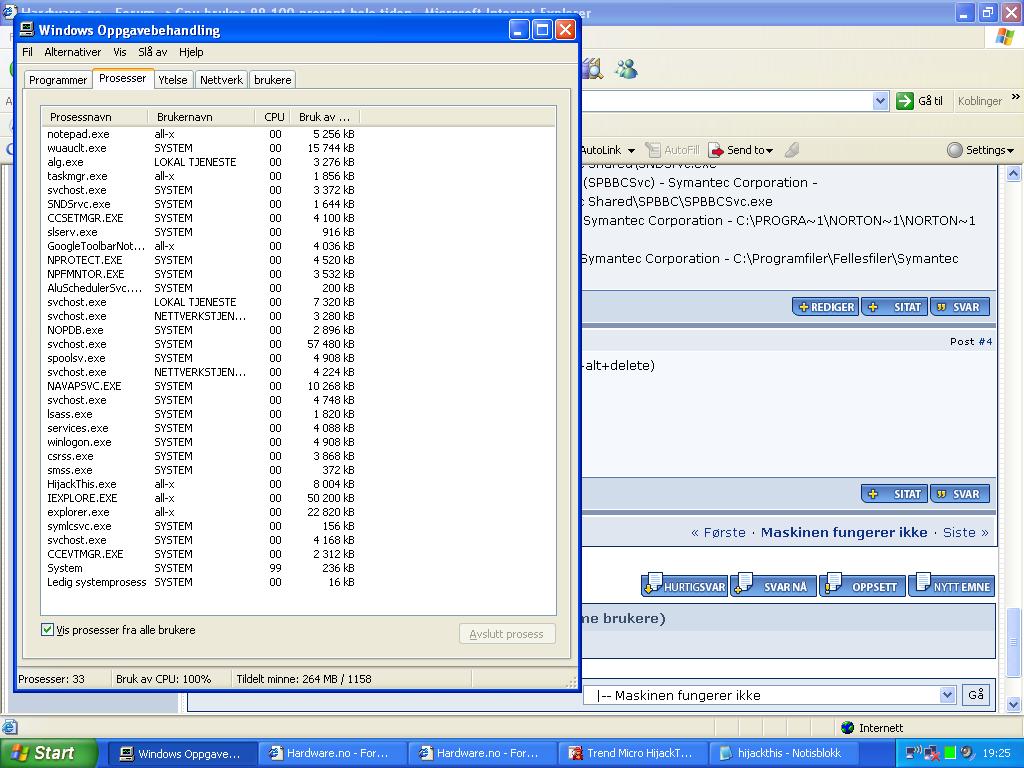1024x768 pixels.
Task: Sort by Brukernavn column header
Action: point(201,117)
